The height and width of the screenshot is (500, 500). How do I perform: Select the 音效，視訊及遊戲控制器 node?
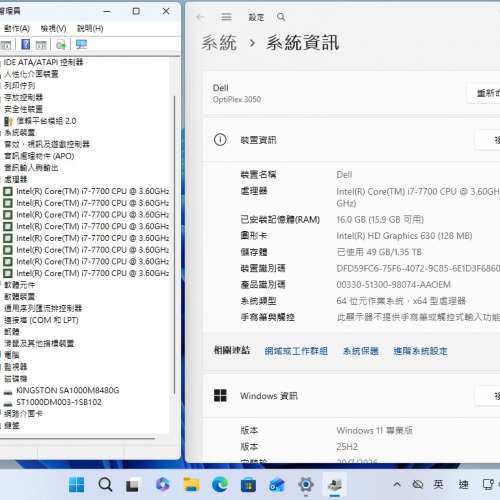pos(47,144)
